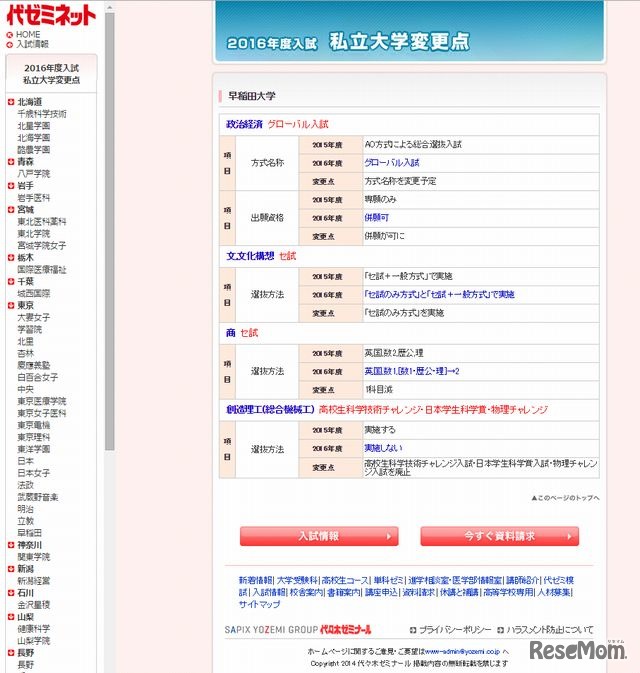Select 金沢星稜 in the sidebar list
The height and width of the screenshot is (673, 640).
[33, 605]
